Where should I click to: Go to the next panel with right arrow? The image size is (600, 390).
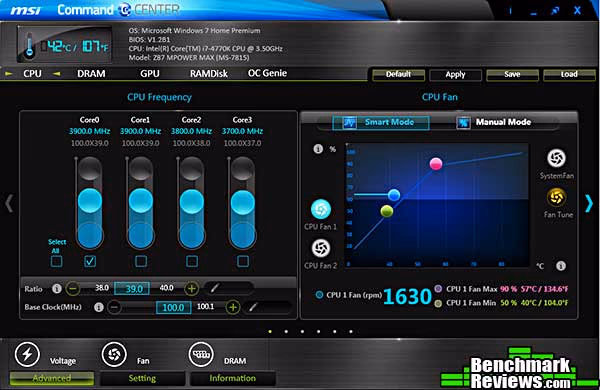coord(589,203)
